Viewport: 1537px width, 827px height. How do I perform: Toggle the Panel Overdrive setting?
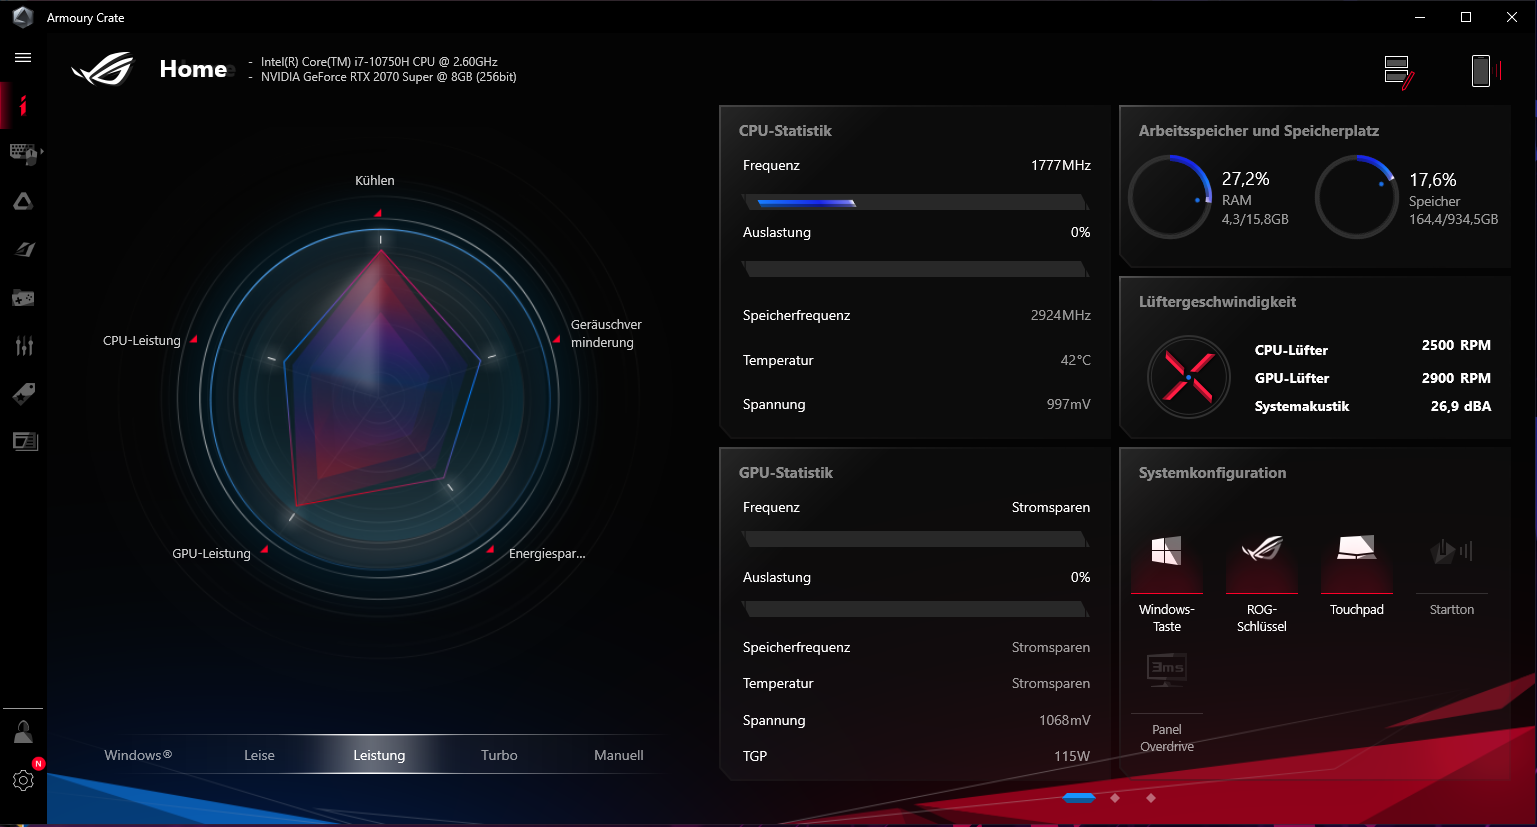[1166, 702]
